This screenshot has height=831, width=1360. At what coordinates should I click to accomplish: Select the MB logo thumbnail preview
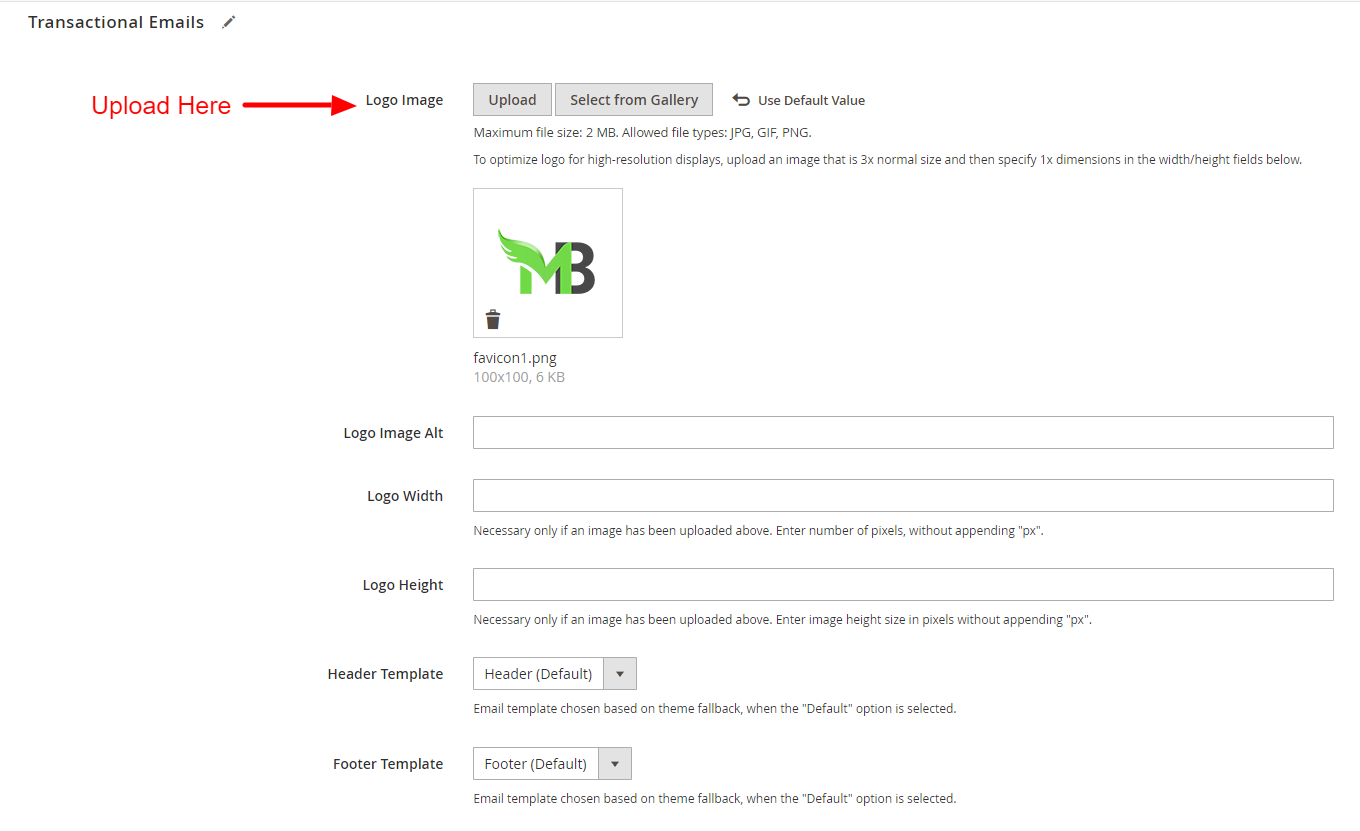click(x=548, y=263)
